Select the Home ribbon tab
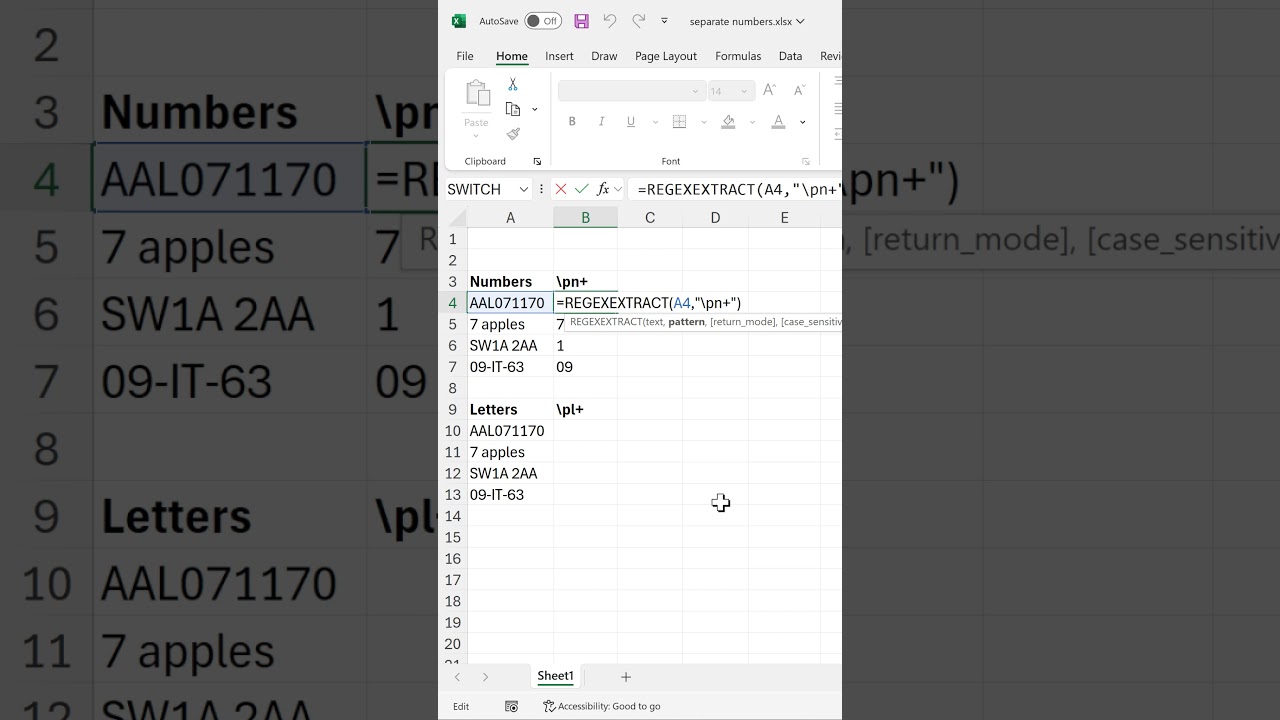1280x720 pixels. (x=512, y=56)
